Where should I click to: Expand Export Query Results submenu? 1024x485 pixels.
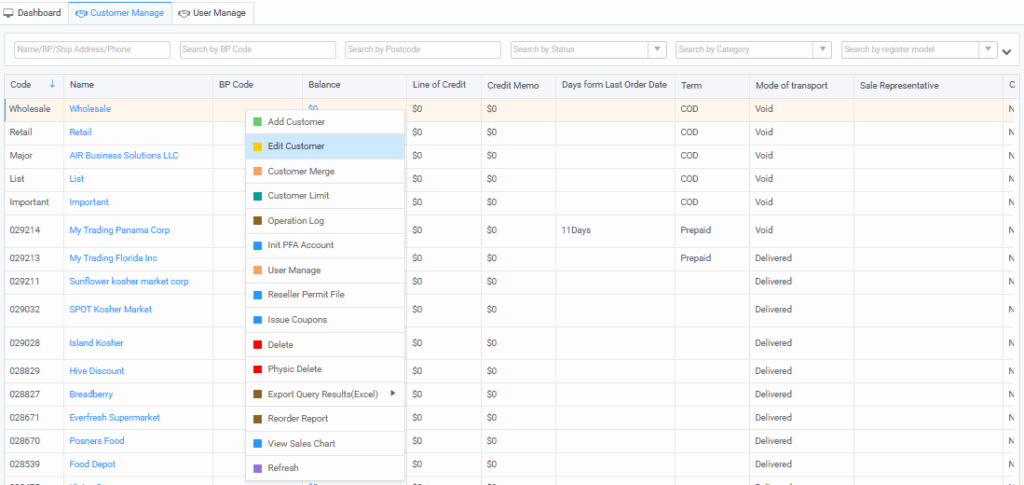click(393, 394)
